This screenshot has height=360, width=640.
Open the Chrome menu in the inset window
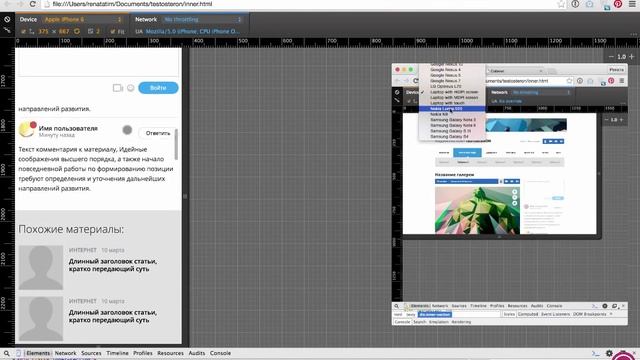622,81
